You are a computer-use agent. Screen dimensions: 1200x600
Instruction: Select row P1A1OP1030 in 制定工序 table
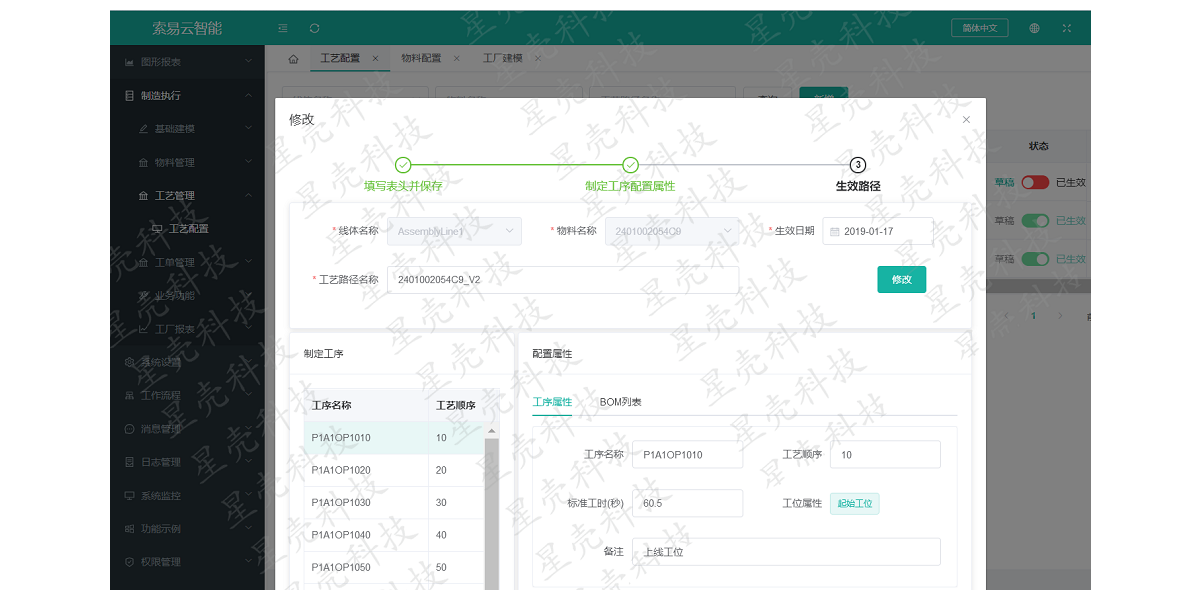coord(394,503)
